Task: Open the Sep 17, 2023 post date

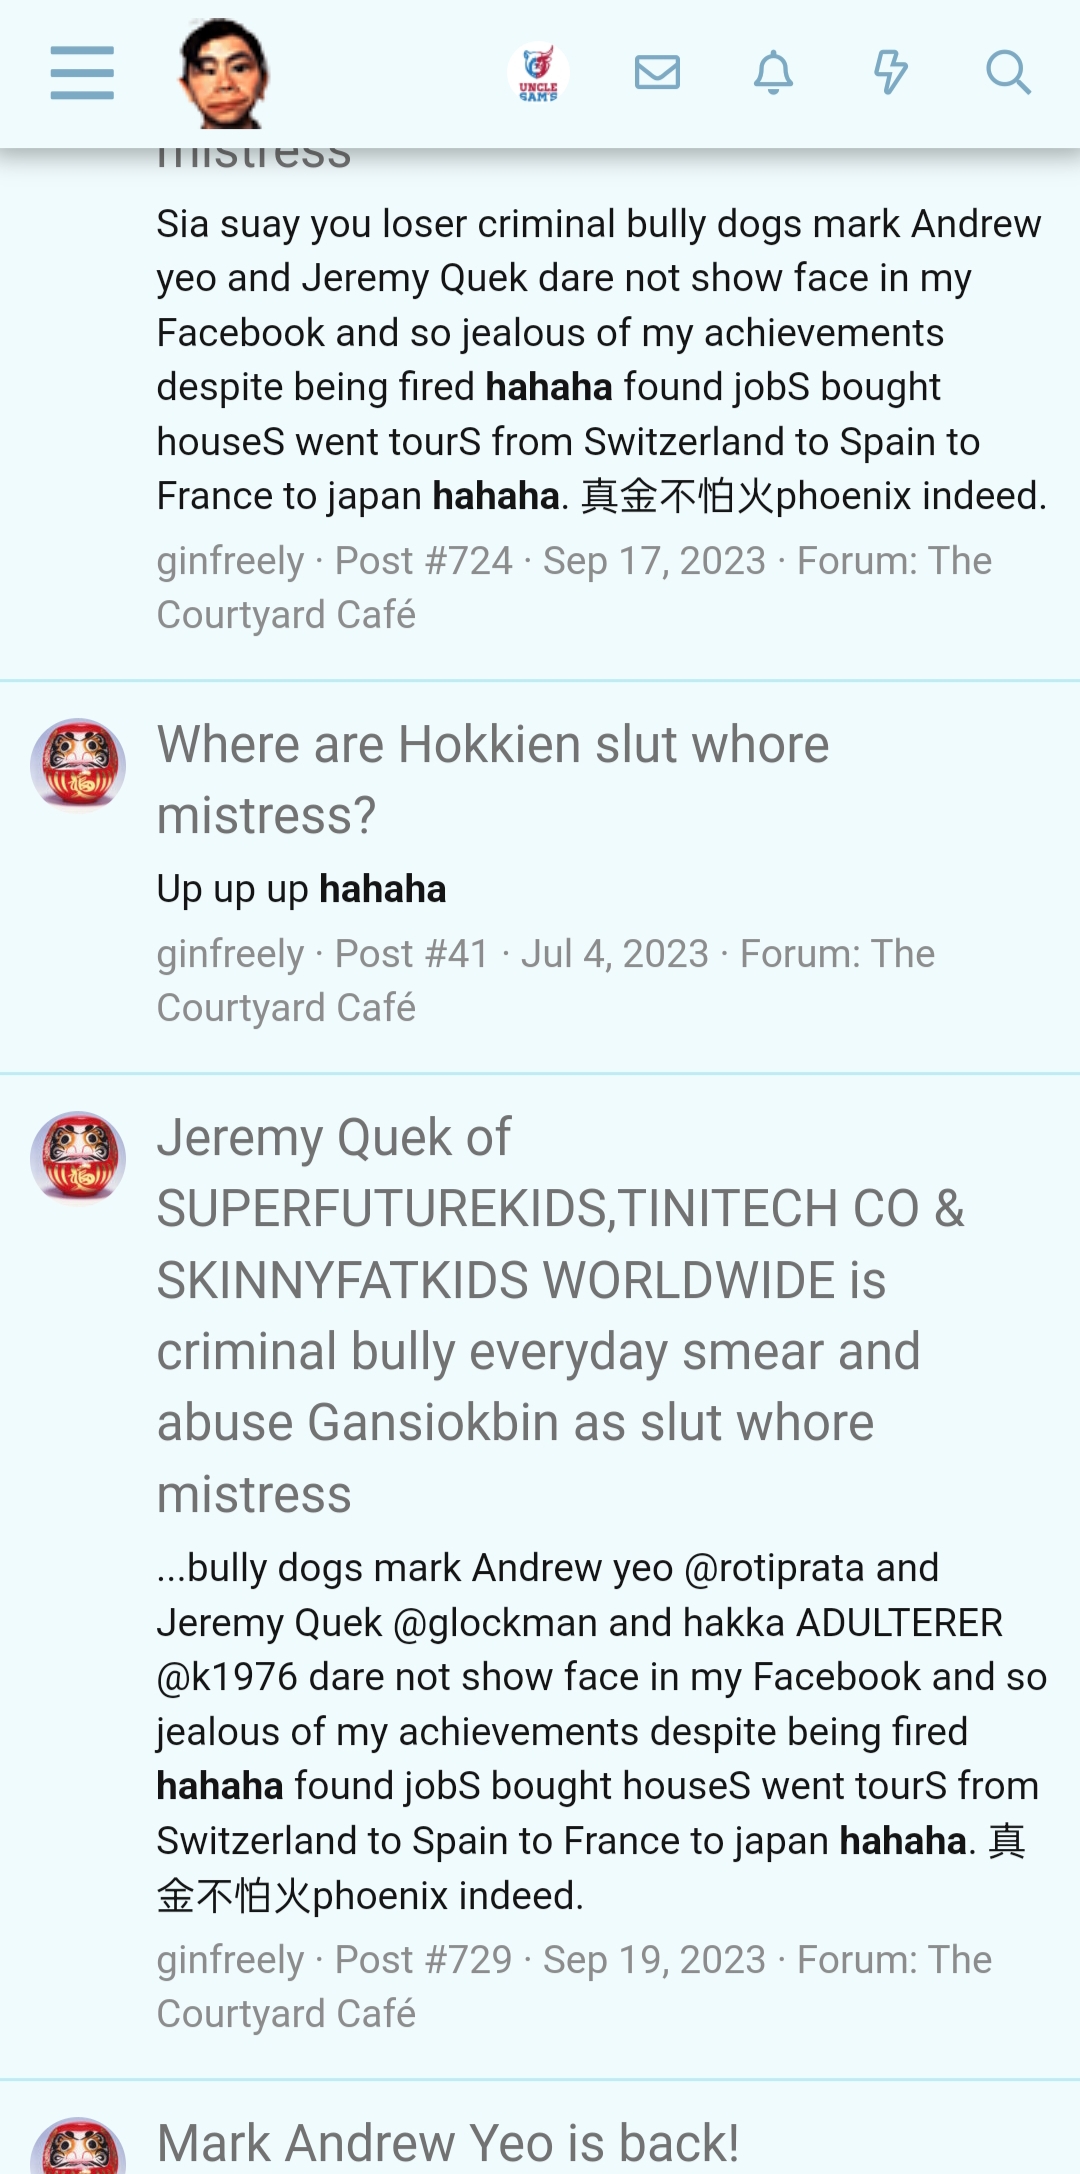Action: (654, 561)
